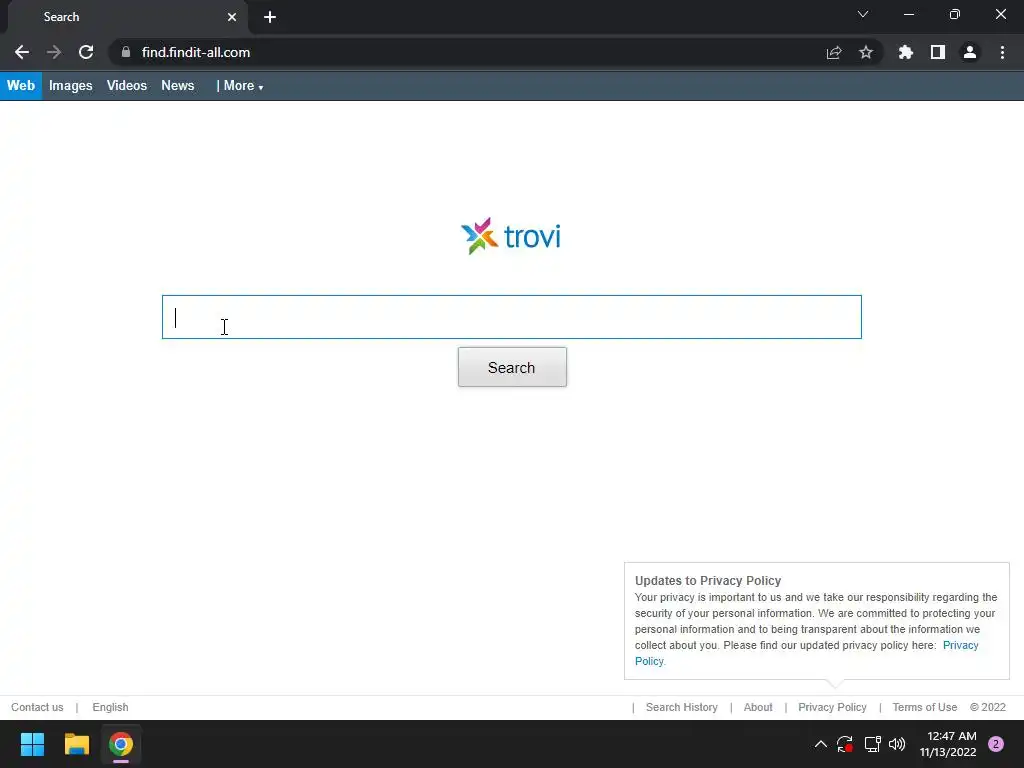Bookmark this tab with star
This screenshot has height=768, width=1024.
pyautogui.click(x=866, y=52)
